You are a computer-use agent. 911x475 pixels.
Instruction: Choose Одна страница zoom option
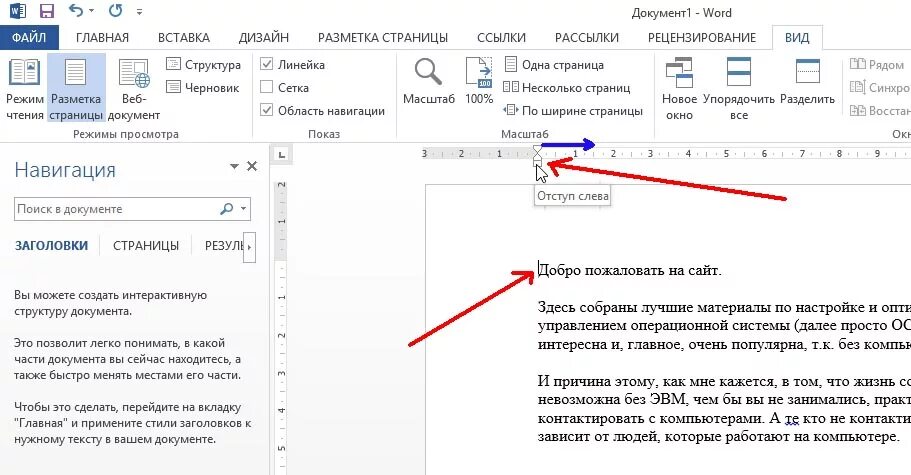[554, 64]
